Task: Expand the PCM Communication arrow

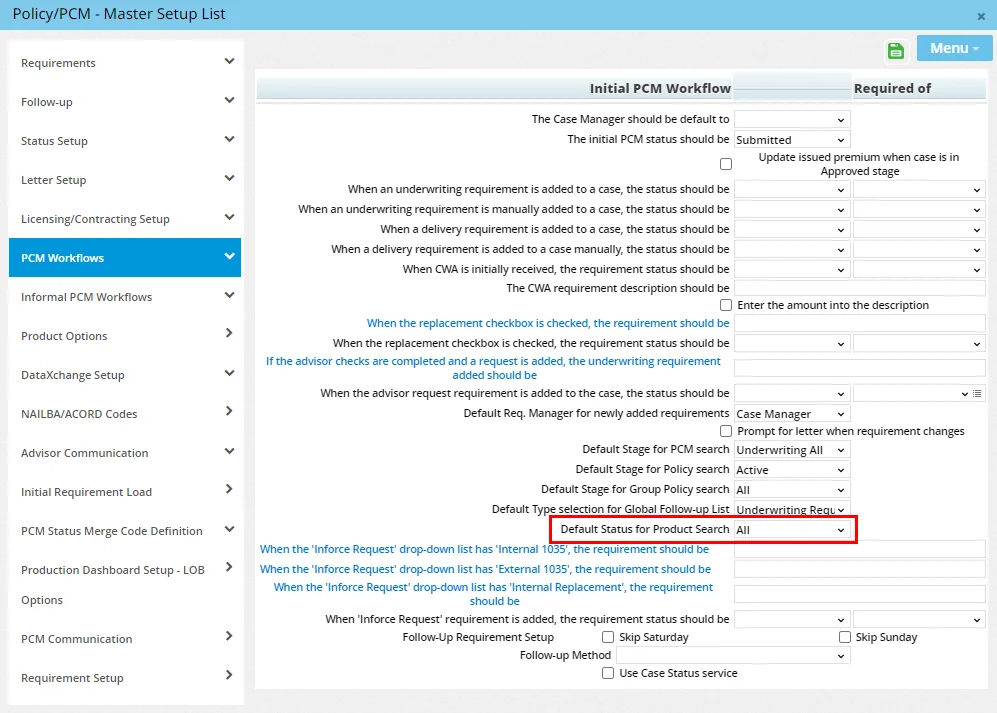Action: click(x=229, y=637)
